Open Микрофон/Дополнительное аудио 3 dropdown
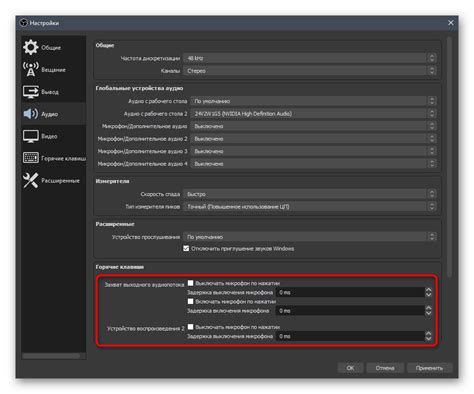The width and height of the screenshot is (474, 394). pos(313,151)
